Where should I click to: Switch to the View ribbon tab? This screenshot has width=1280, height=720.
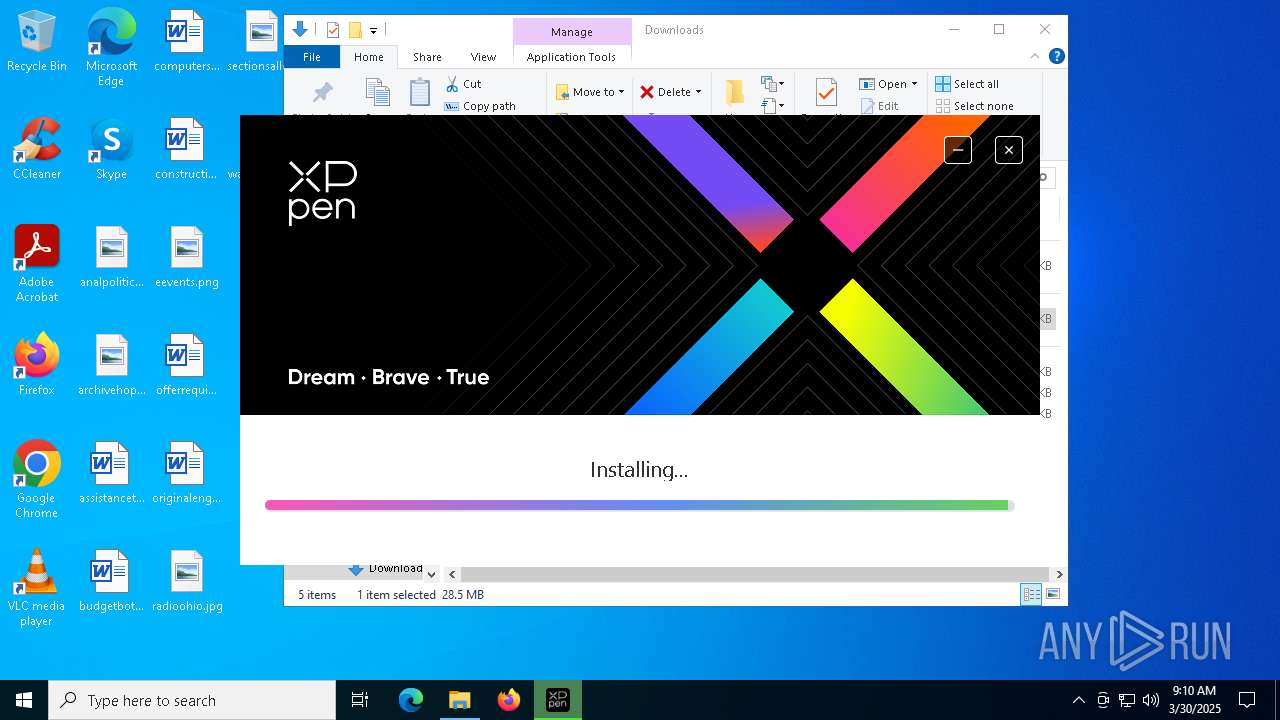click(x=483, y=57)
